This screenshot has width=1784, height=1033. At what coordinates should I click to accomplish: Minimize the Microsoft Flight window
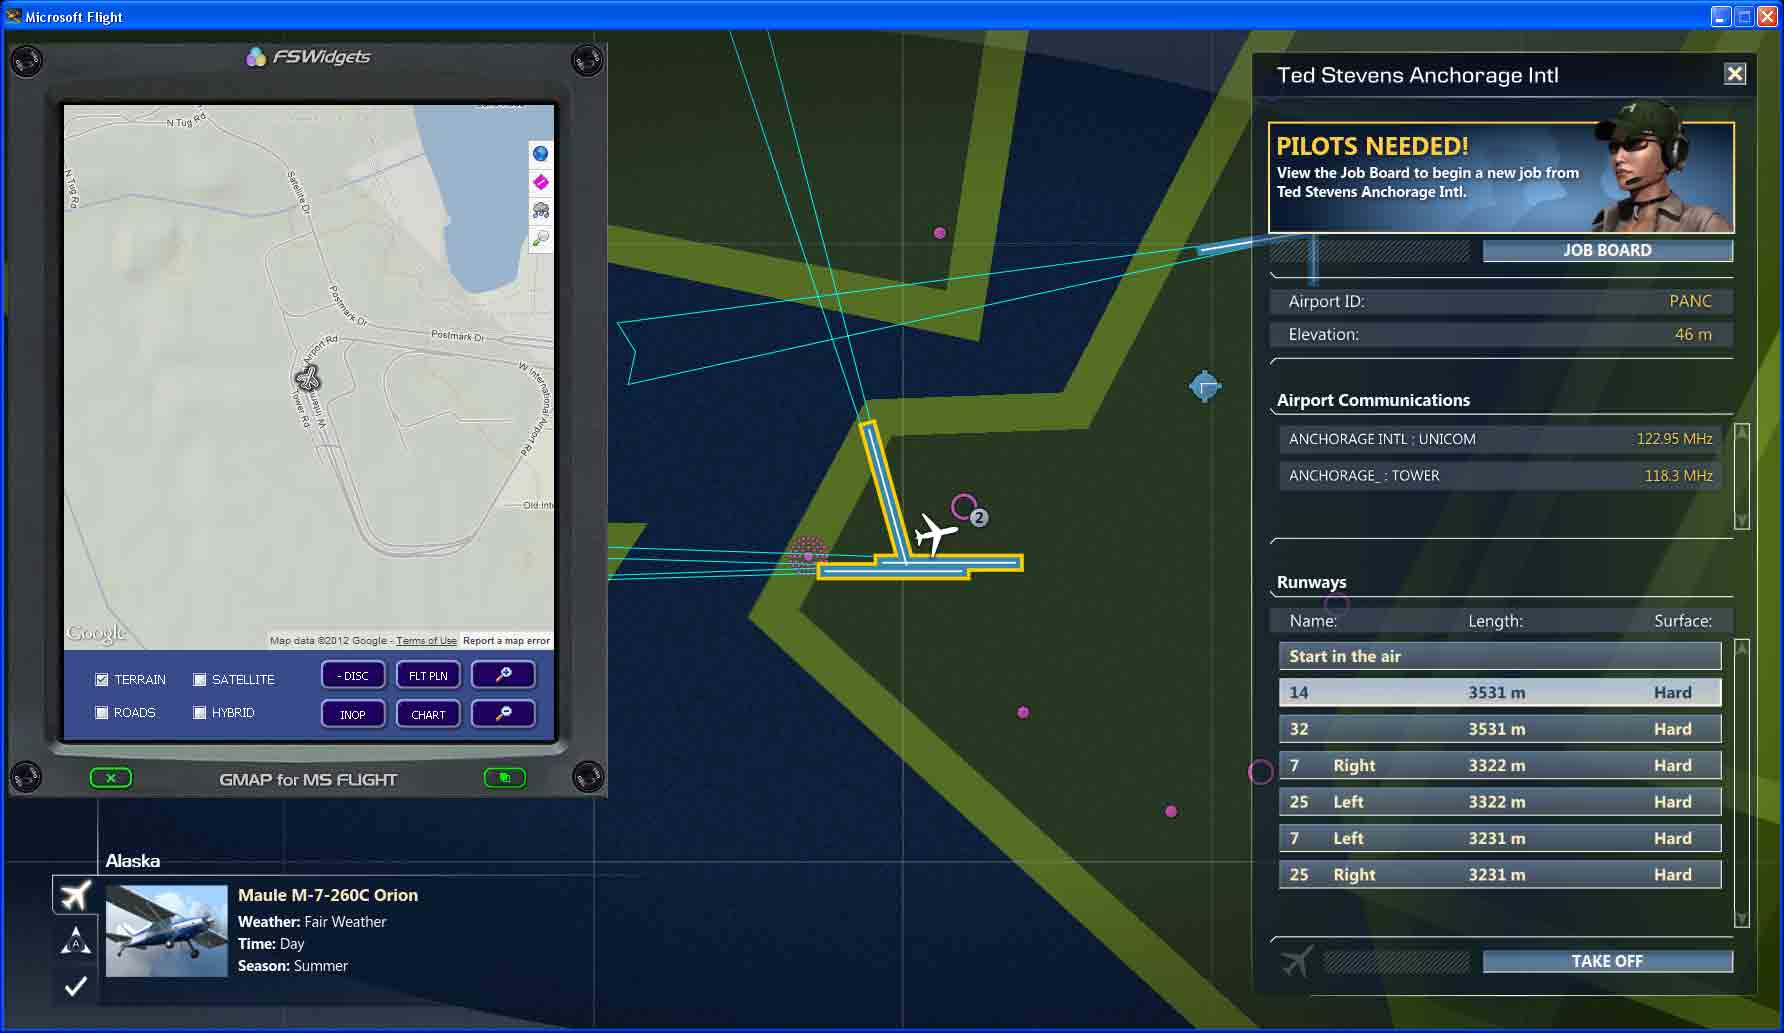(x=1720, y=16)
